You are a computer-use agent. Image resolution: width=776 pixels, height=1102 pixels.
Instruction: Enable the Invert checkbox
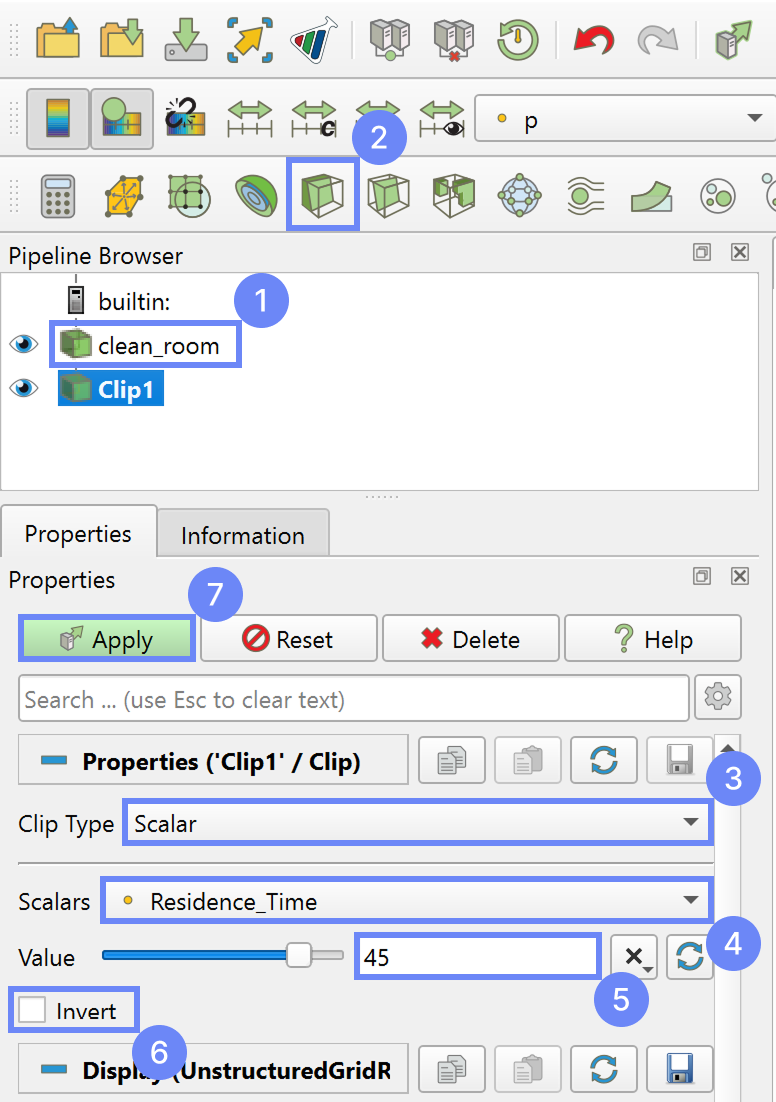33,1010
